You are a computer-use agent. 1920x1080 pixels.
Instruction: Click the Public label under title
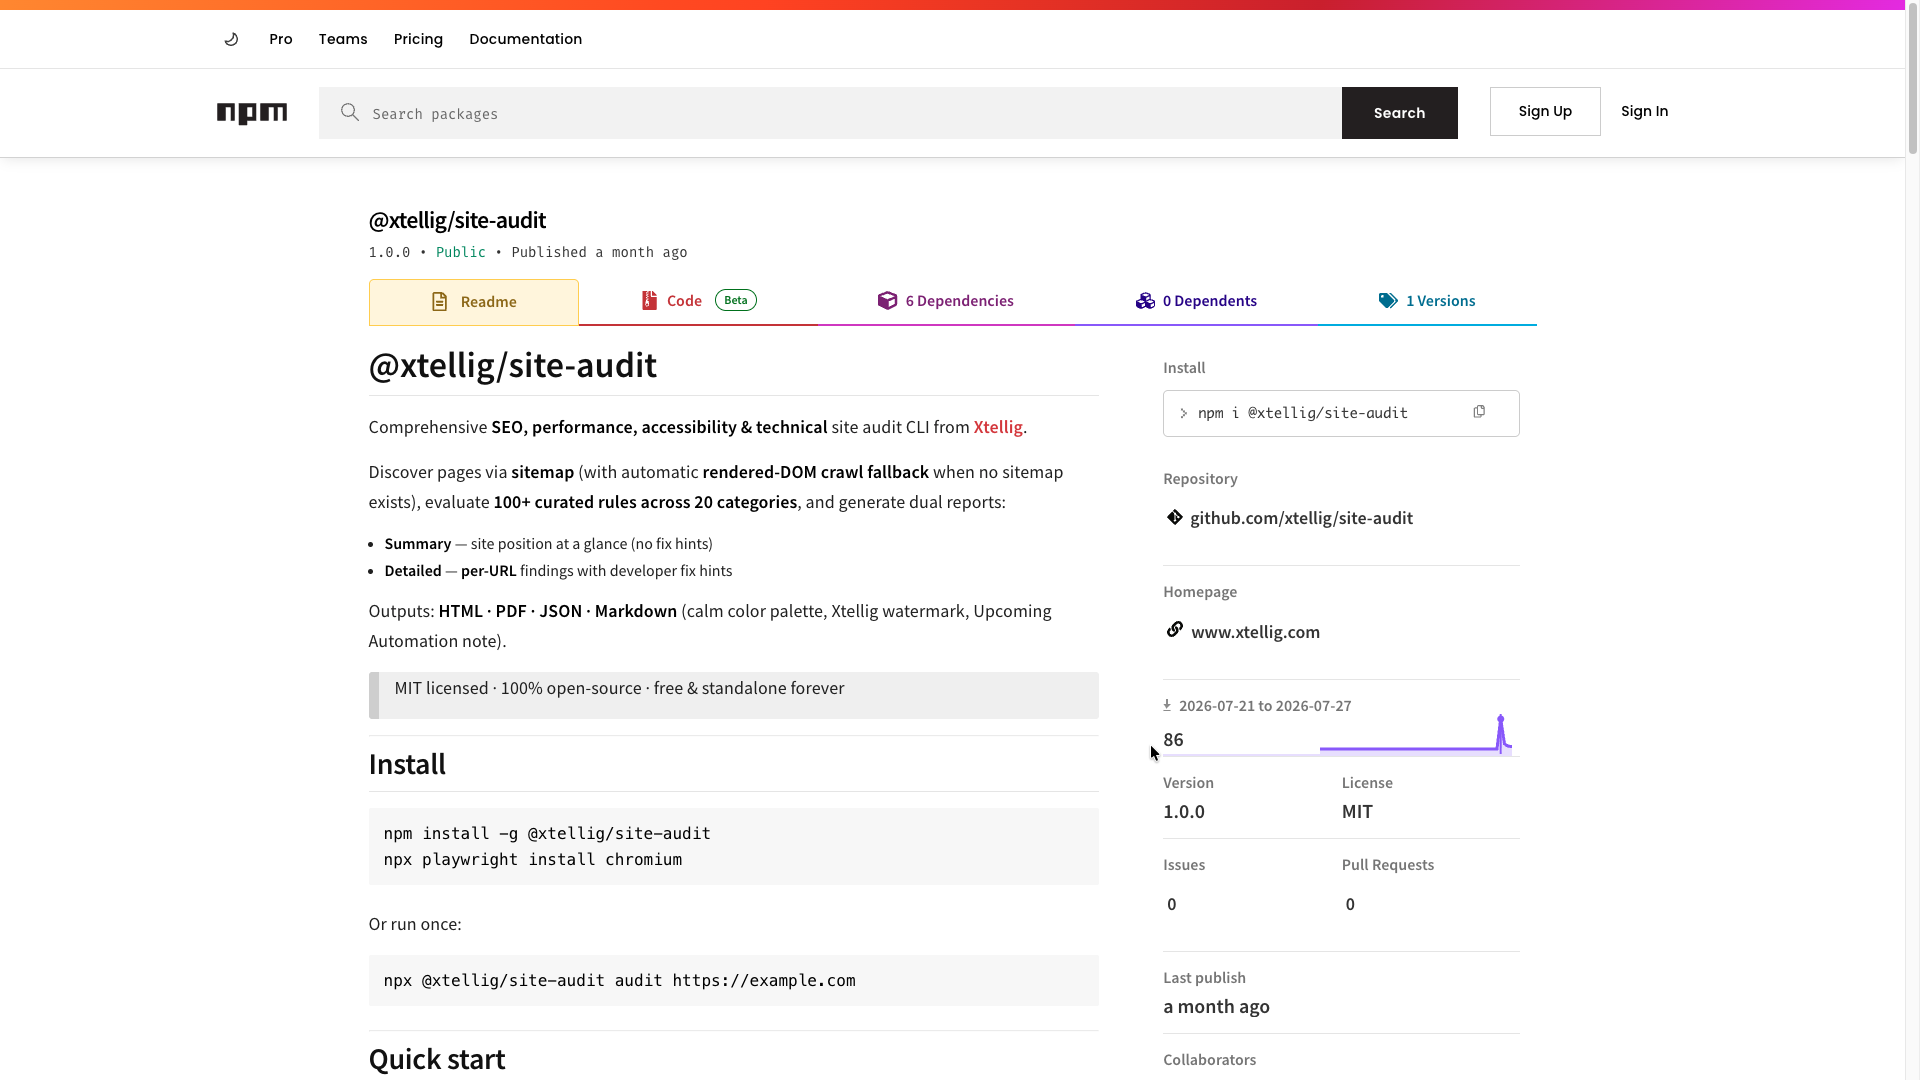[461, 252]
